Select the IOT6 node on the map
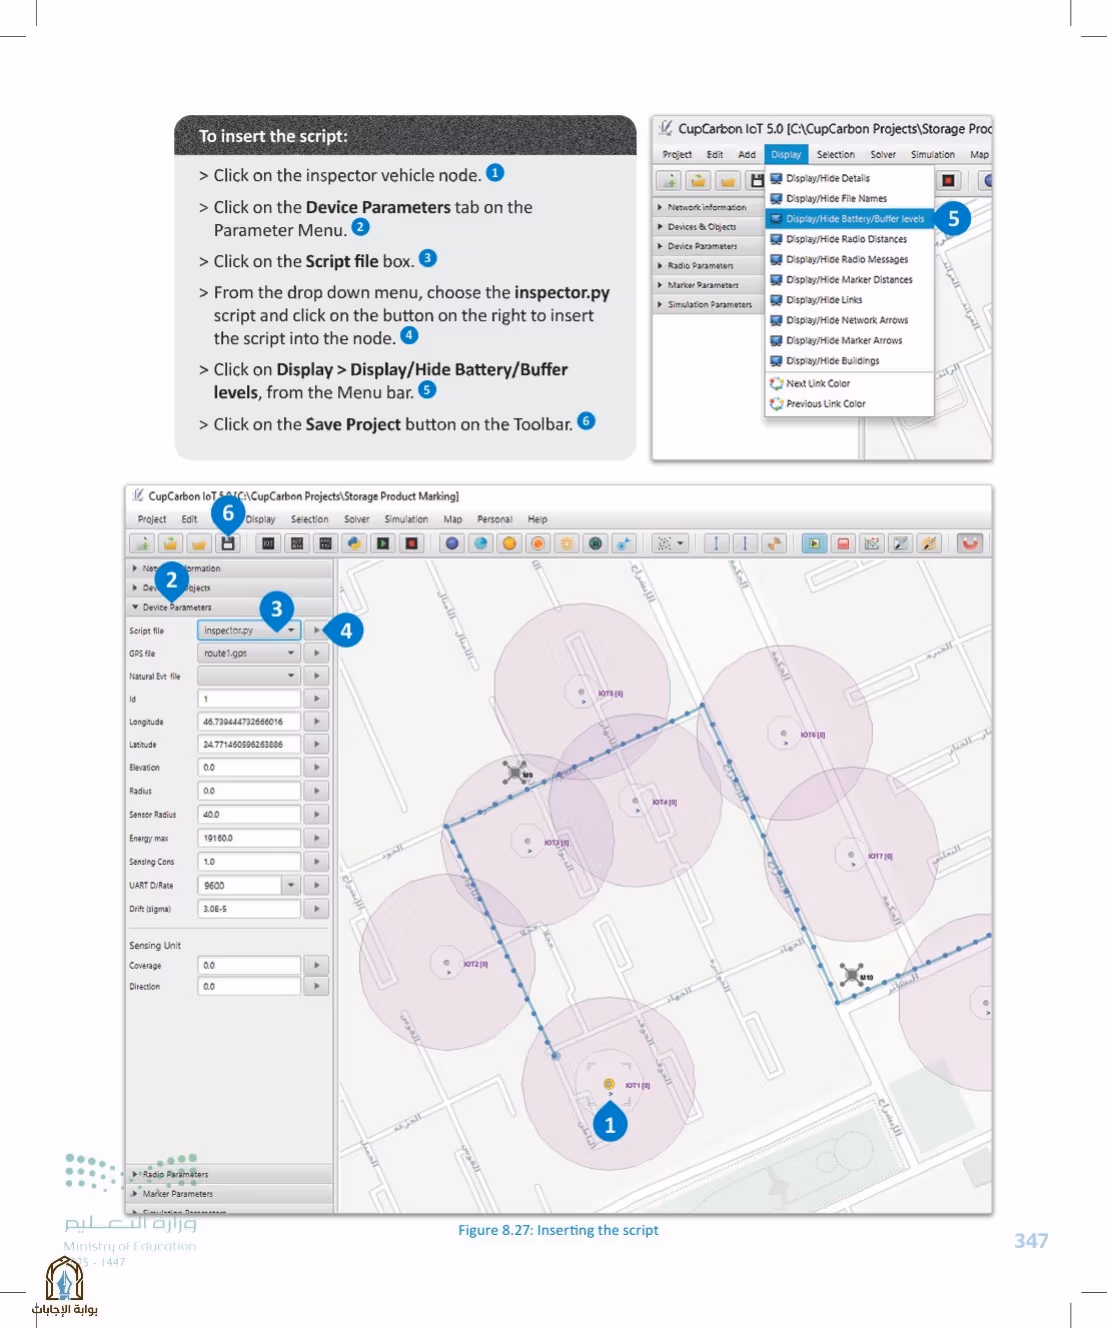The height and width of the screenshot is (1328, 1107). pos(783,734)
